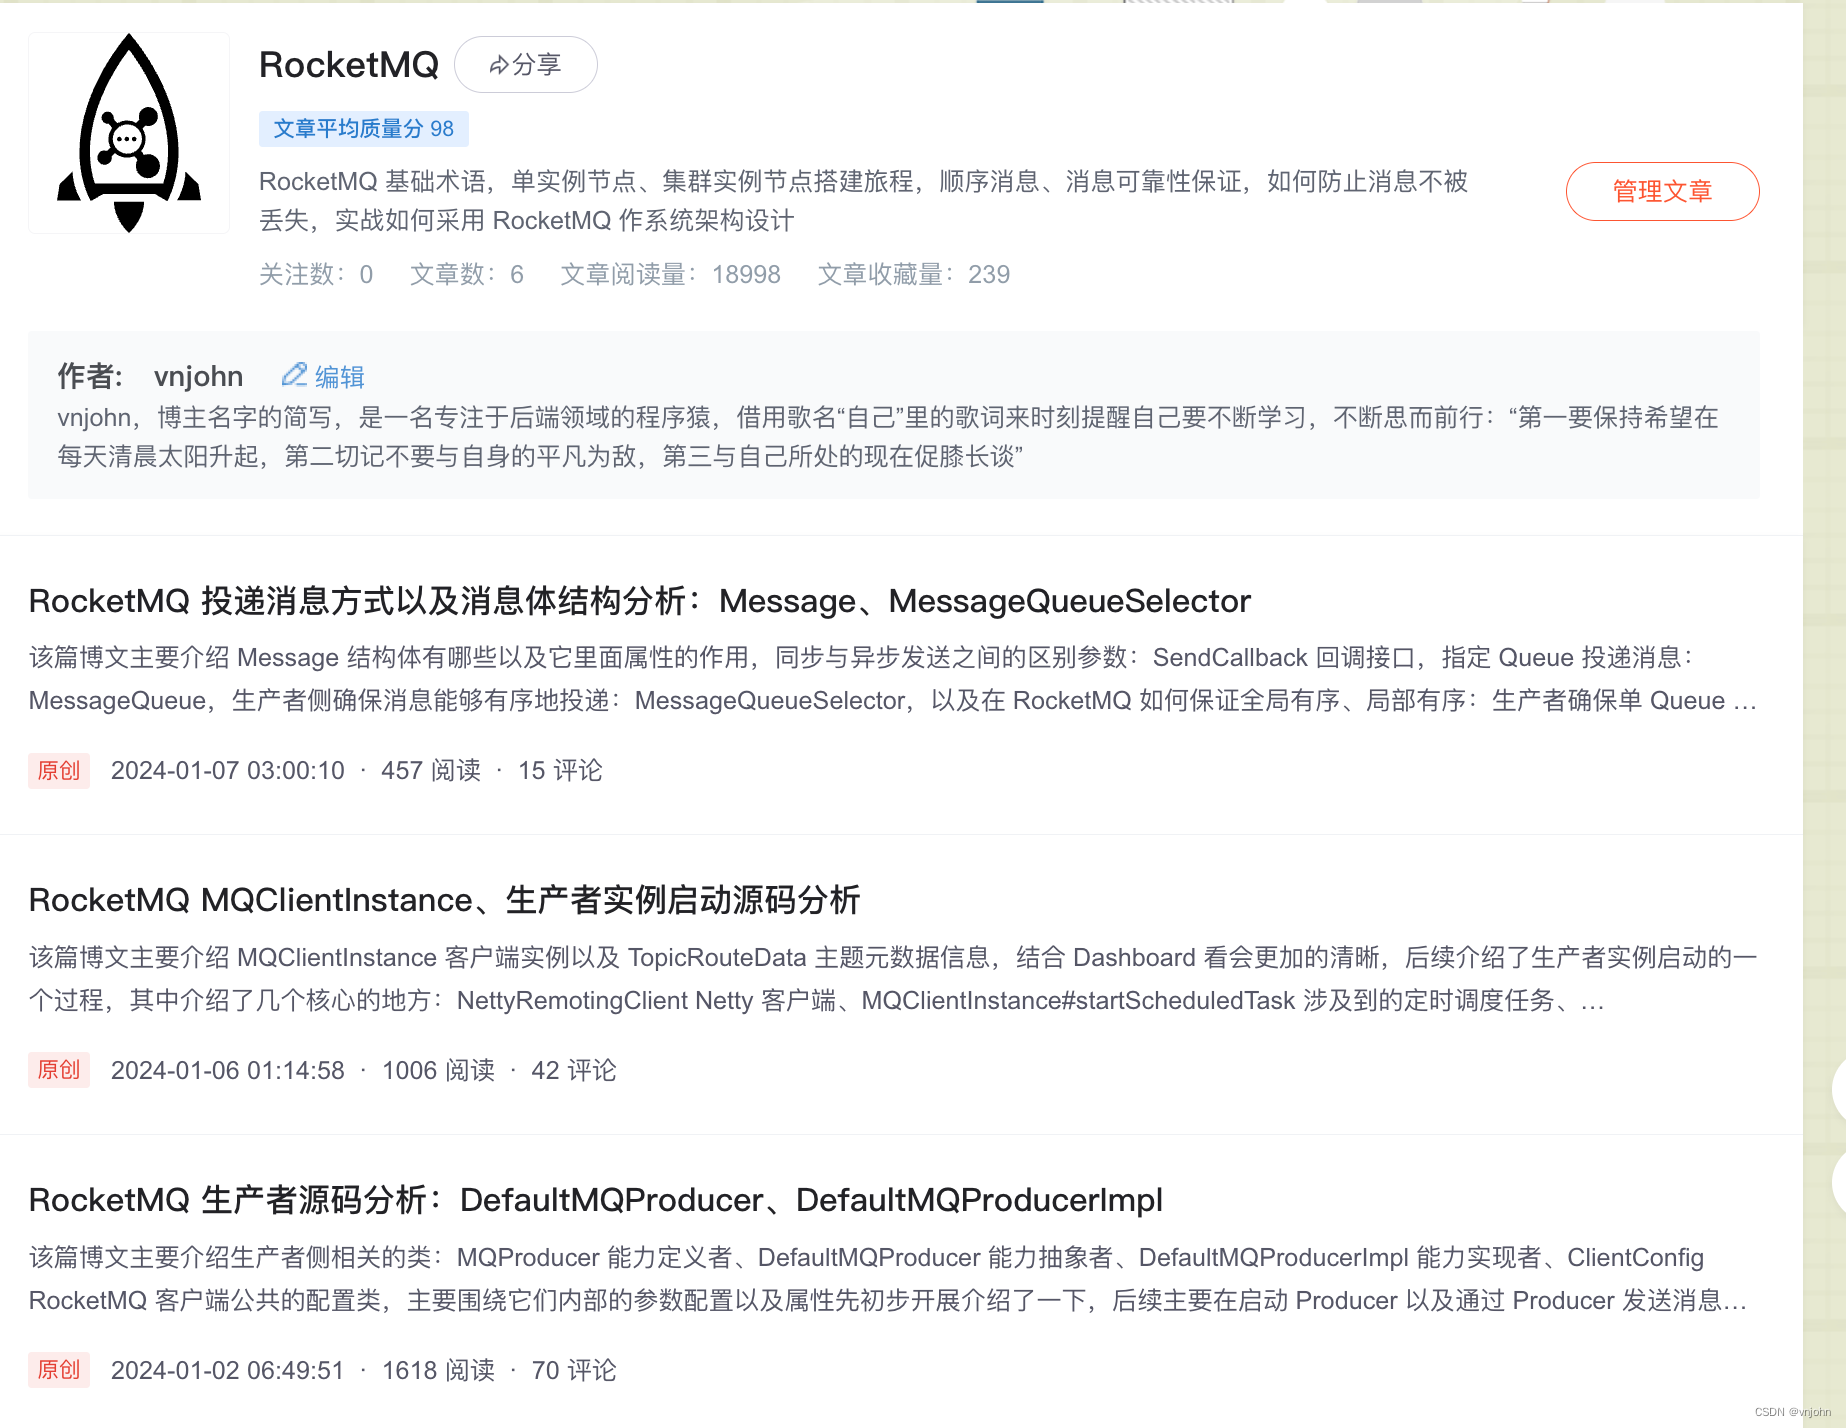
Task: Click the 管理文章 button
Action: [1662, 191]
